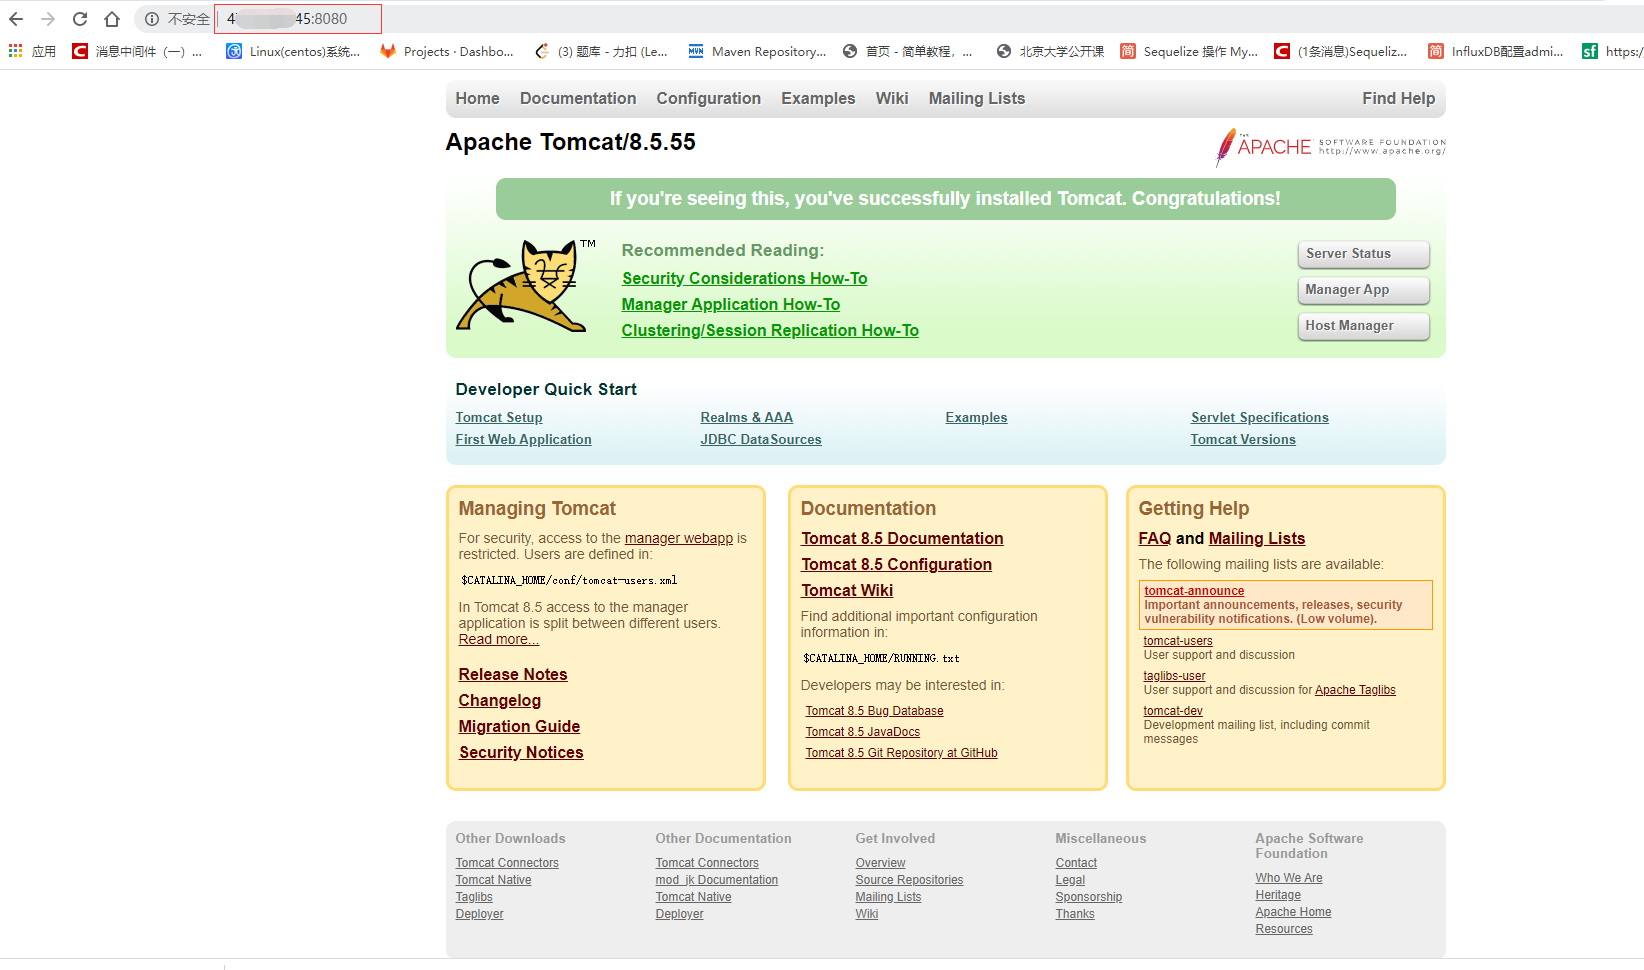Click the Server Status button
1644x970 pixels.
point(1363,254)
